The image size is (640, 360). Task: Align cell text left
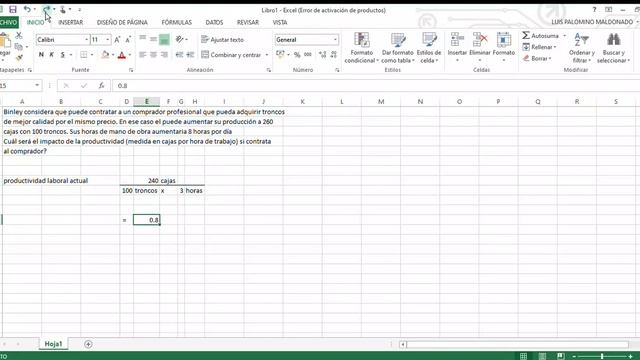[142, 55]
